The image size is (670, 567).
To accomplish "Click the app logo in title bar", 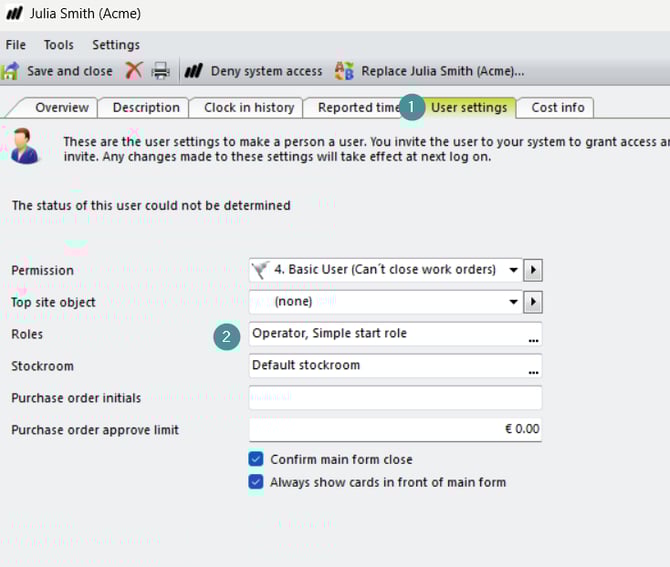I will pos(14,13).
